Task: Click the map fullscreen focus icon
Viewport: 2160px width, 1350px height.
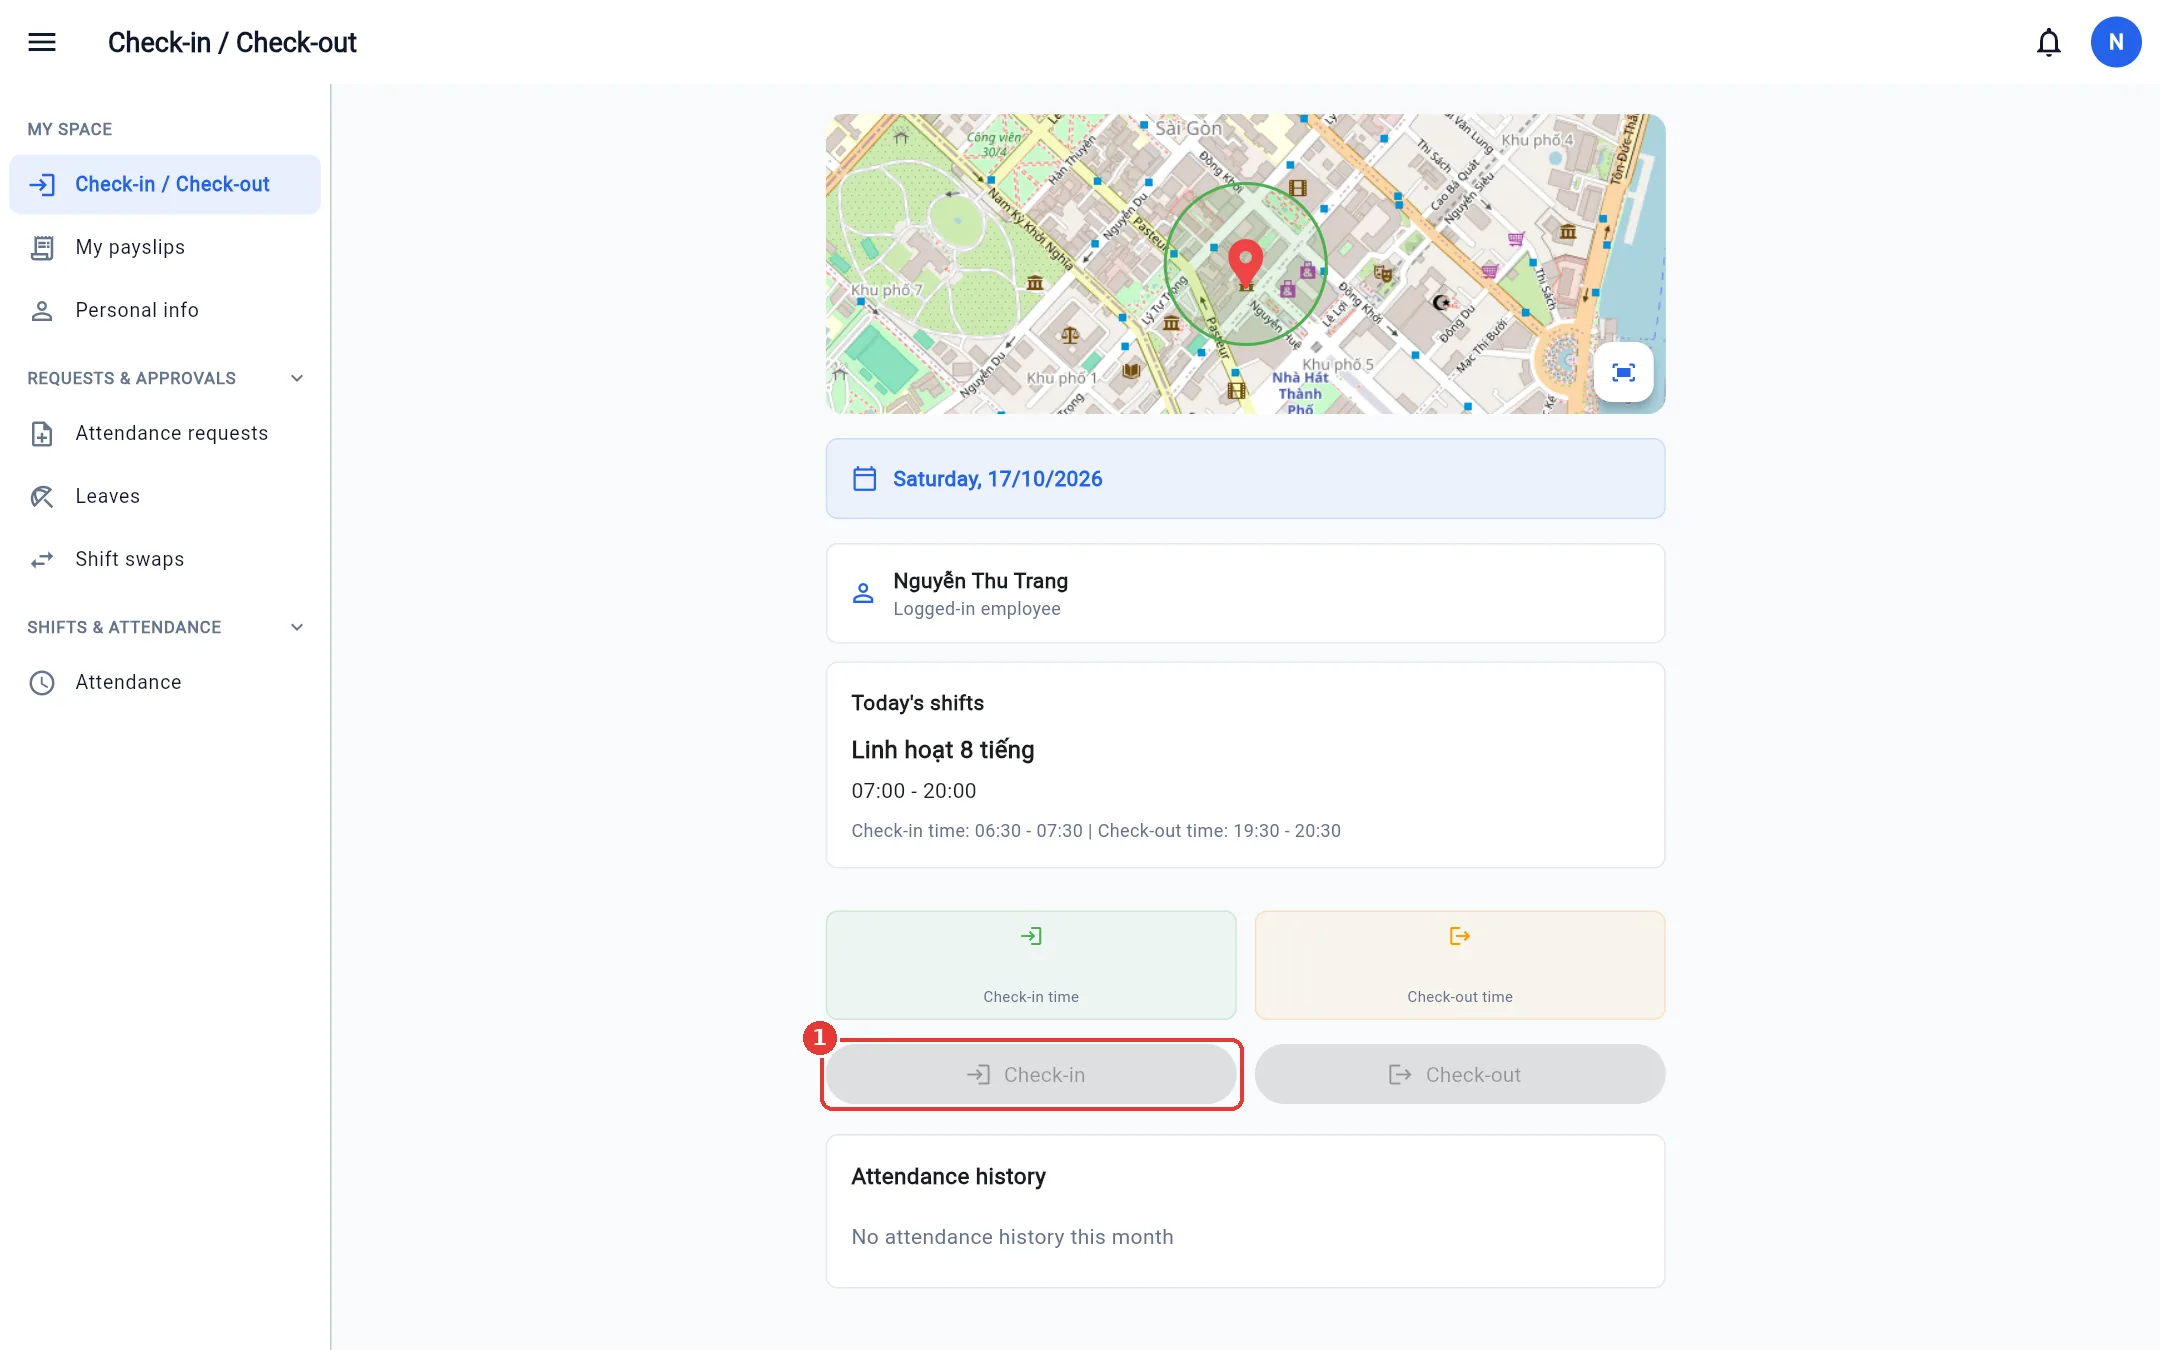Action: tap(1624, 373)
